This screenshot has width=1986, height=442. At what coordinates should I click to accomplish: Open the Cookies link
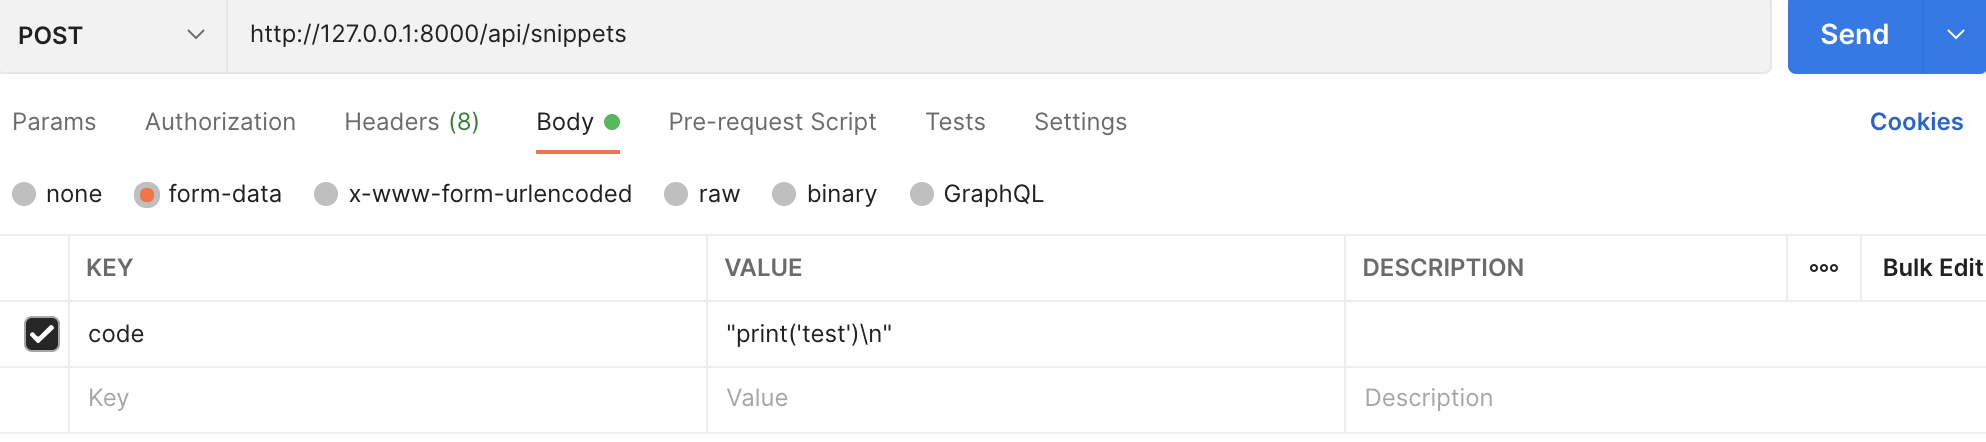point(1916,122)
